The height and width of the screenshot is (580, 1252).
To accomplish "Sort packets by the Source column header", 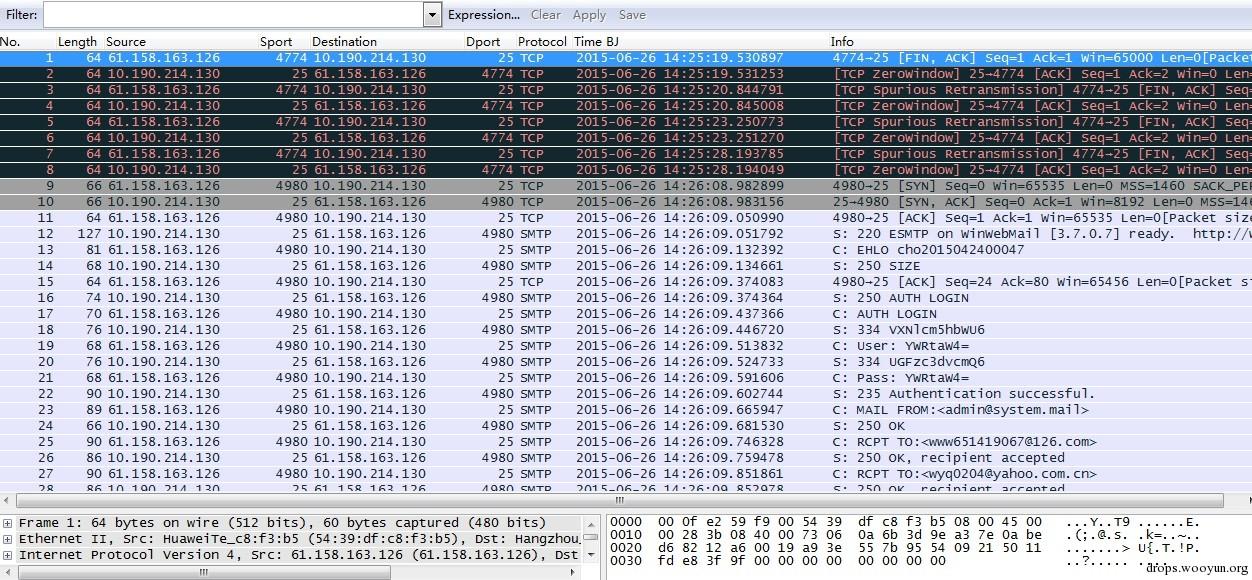I will point(126,42).
